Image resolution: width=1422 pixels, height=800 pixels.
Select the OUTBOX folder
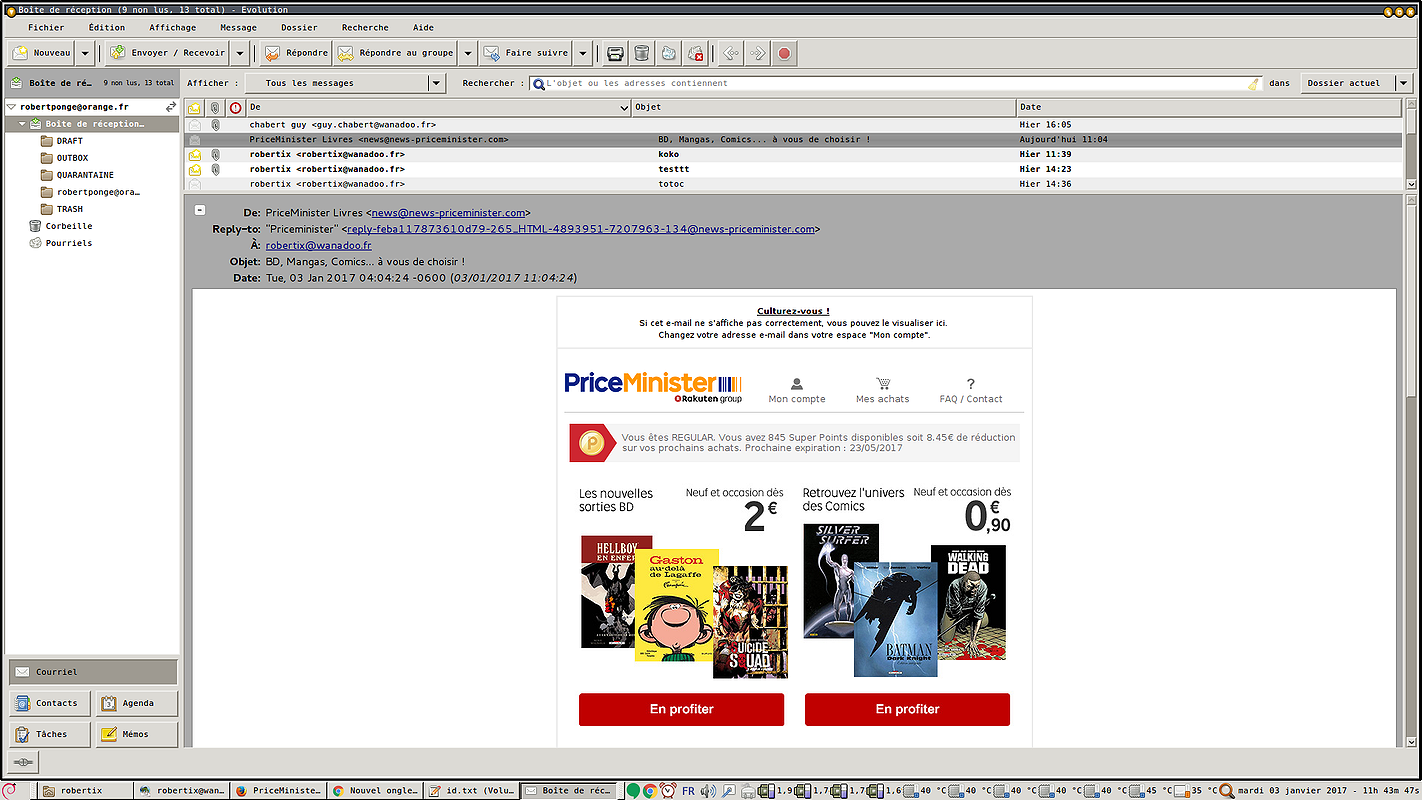pyautogui.click(x=72, y=158)
